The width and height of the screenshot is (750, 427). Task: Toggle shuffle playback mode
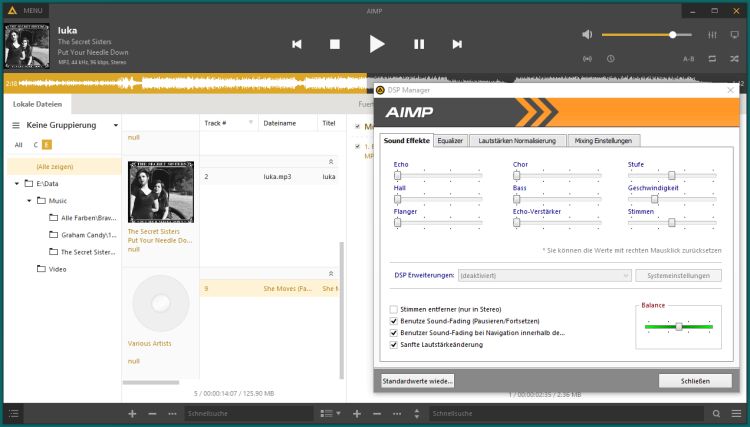point(736,59)
